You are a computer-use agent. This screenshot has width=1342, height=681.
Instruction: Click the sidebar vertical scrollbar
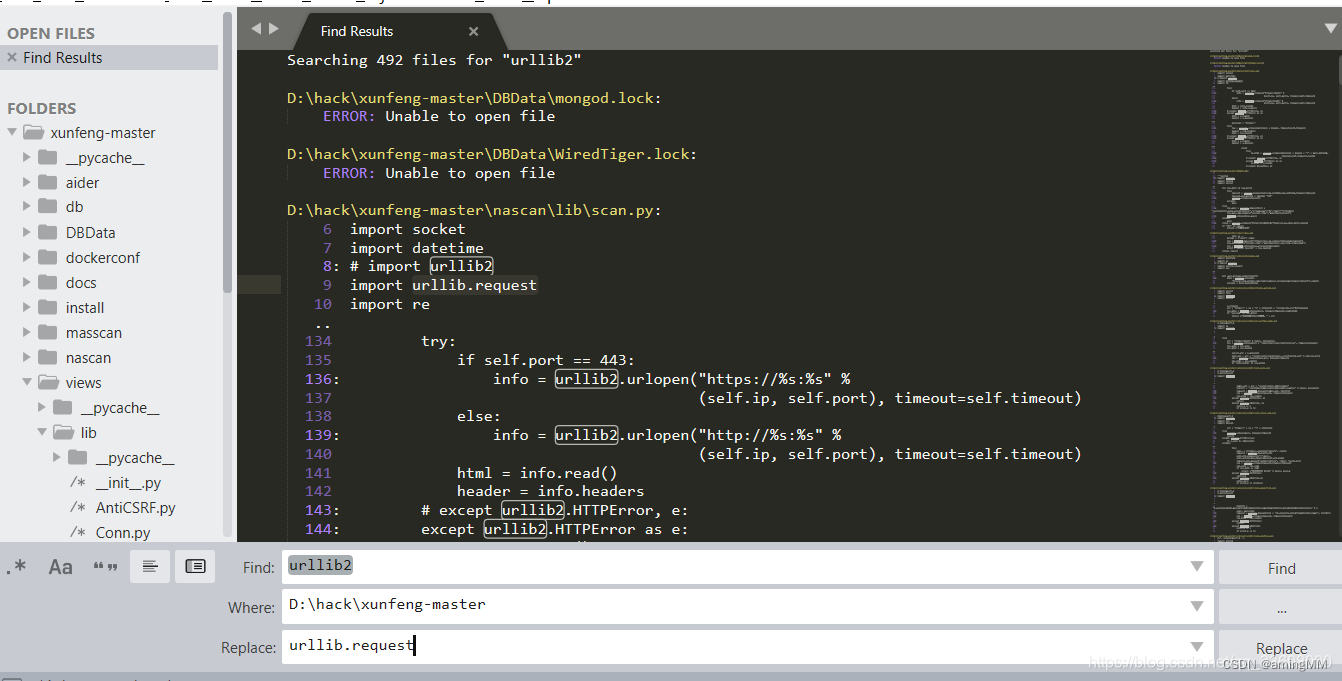(x=228, y=150)
